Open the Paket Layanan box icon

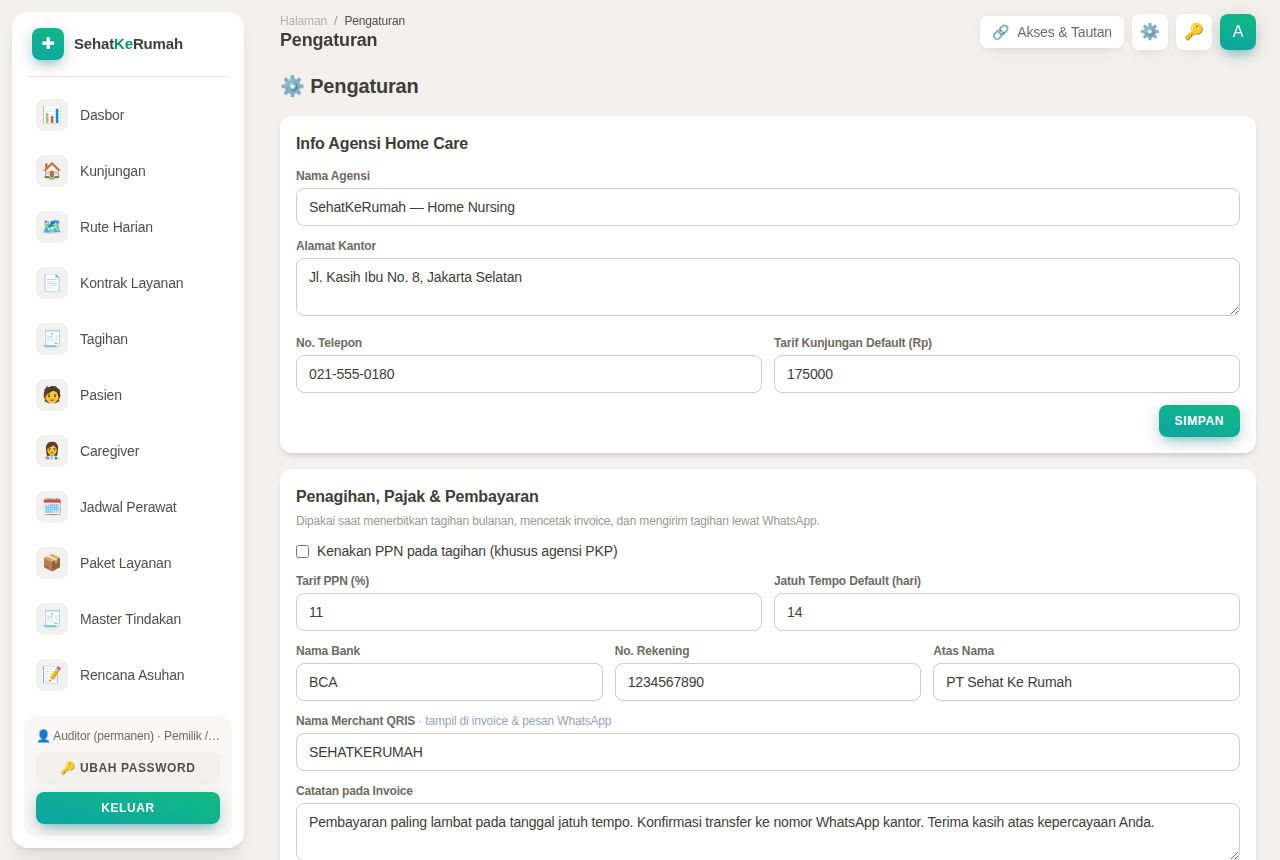52,563
